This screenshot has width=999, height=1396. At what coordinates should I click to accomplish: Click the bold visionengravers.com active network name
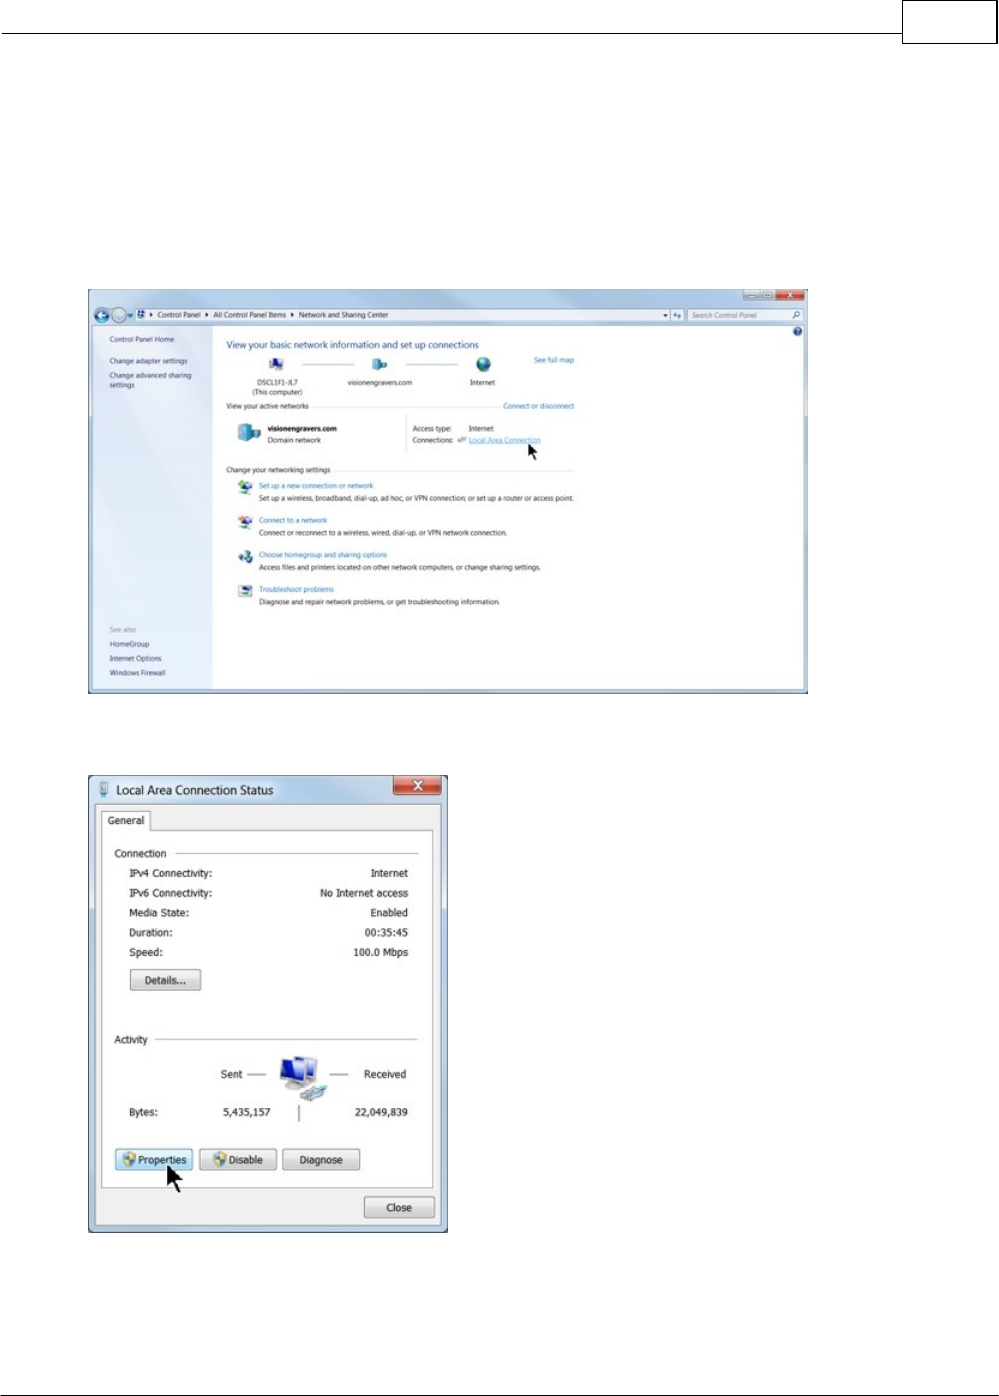coord(302,428)
